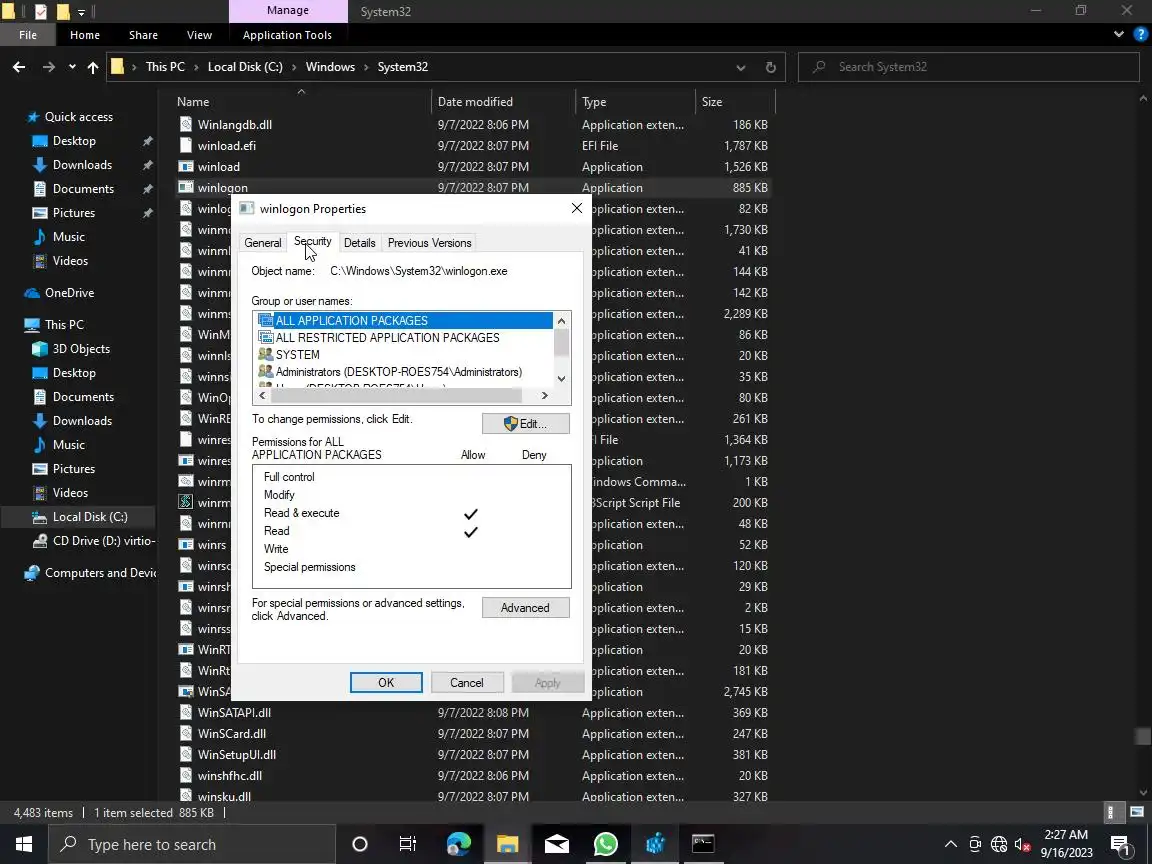
Task: Select the Winlangdb.dll file icon
Action: tap(186, 125)
